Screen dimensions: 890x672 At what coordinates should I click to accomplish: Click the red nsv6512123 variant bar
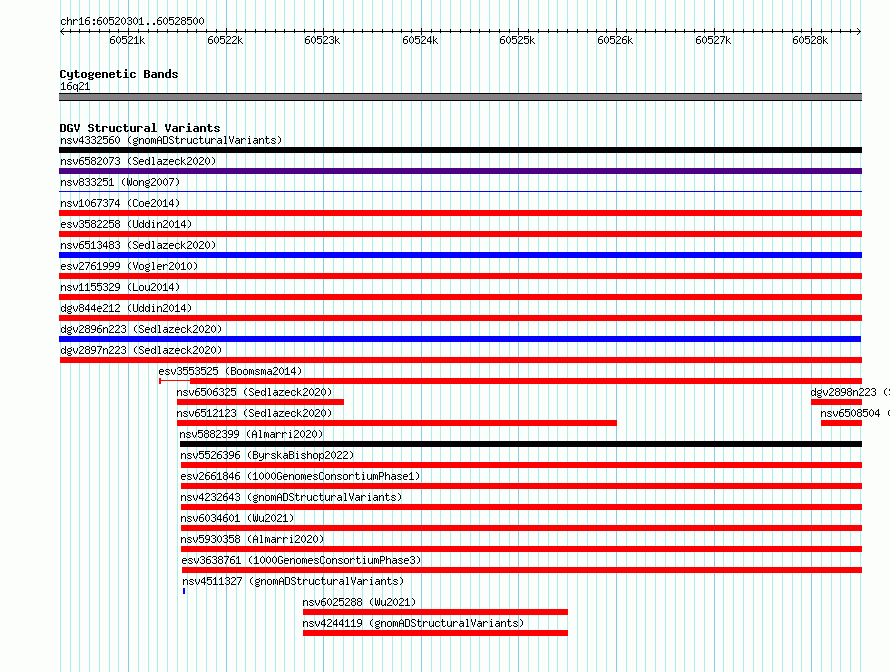[x=397, y=423]
